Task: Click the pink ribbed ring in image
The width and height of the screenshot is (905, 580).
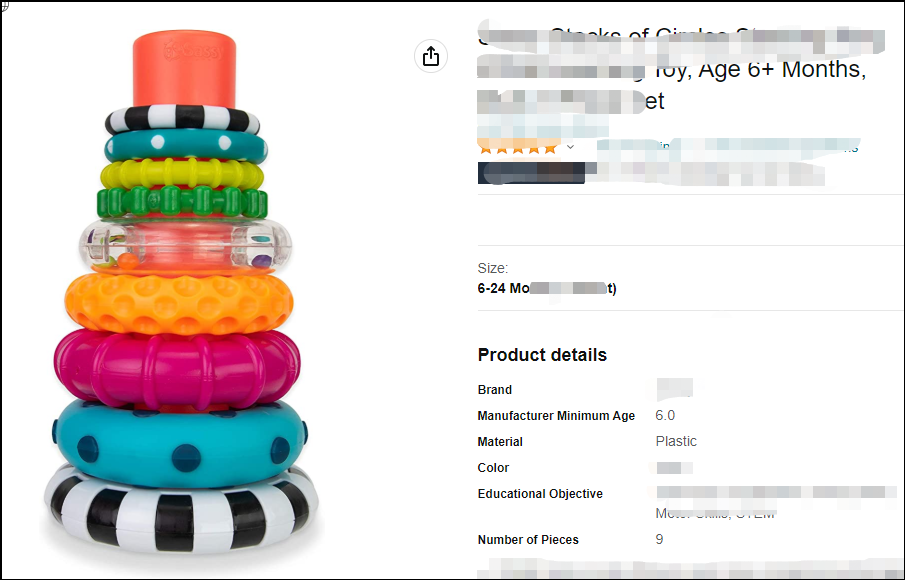Action: 177,365
